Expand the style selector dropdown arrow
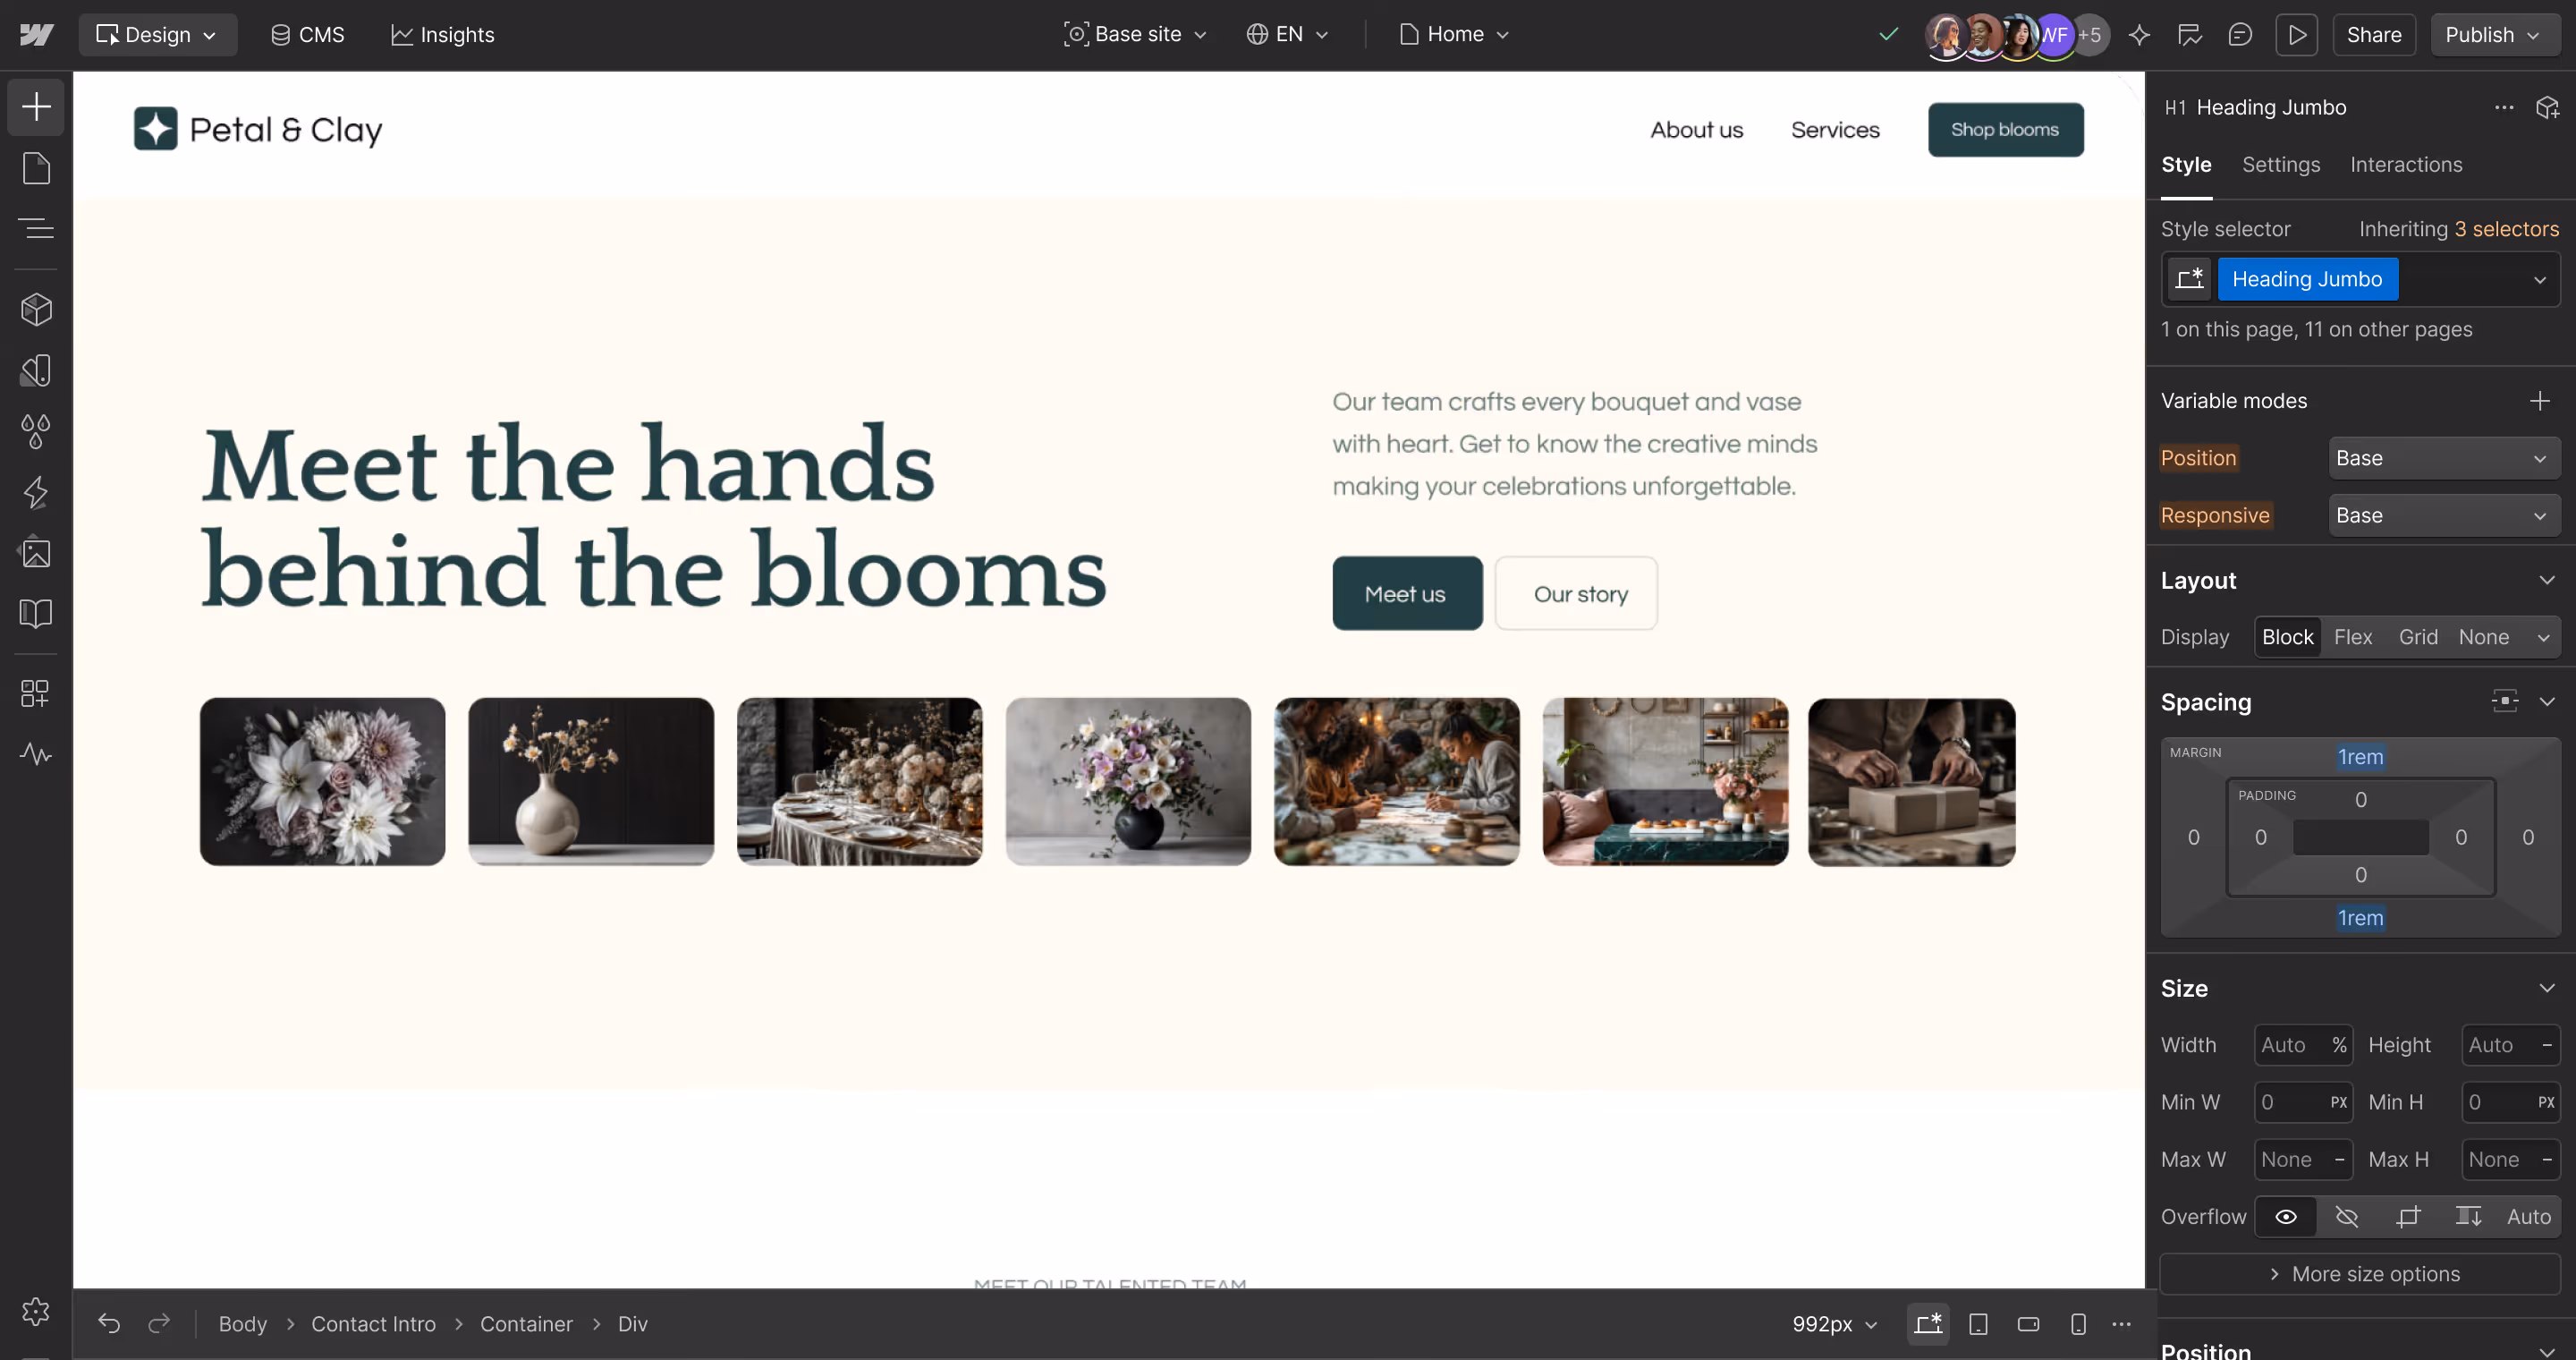The height and width of the screenshot is (1360, 2576). tap(2540, 279)
